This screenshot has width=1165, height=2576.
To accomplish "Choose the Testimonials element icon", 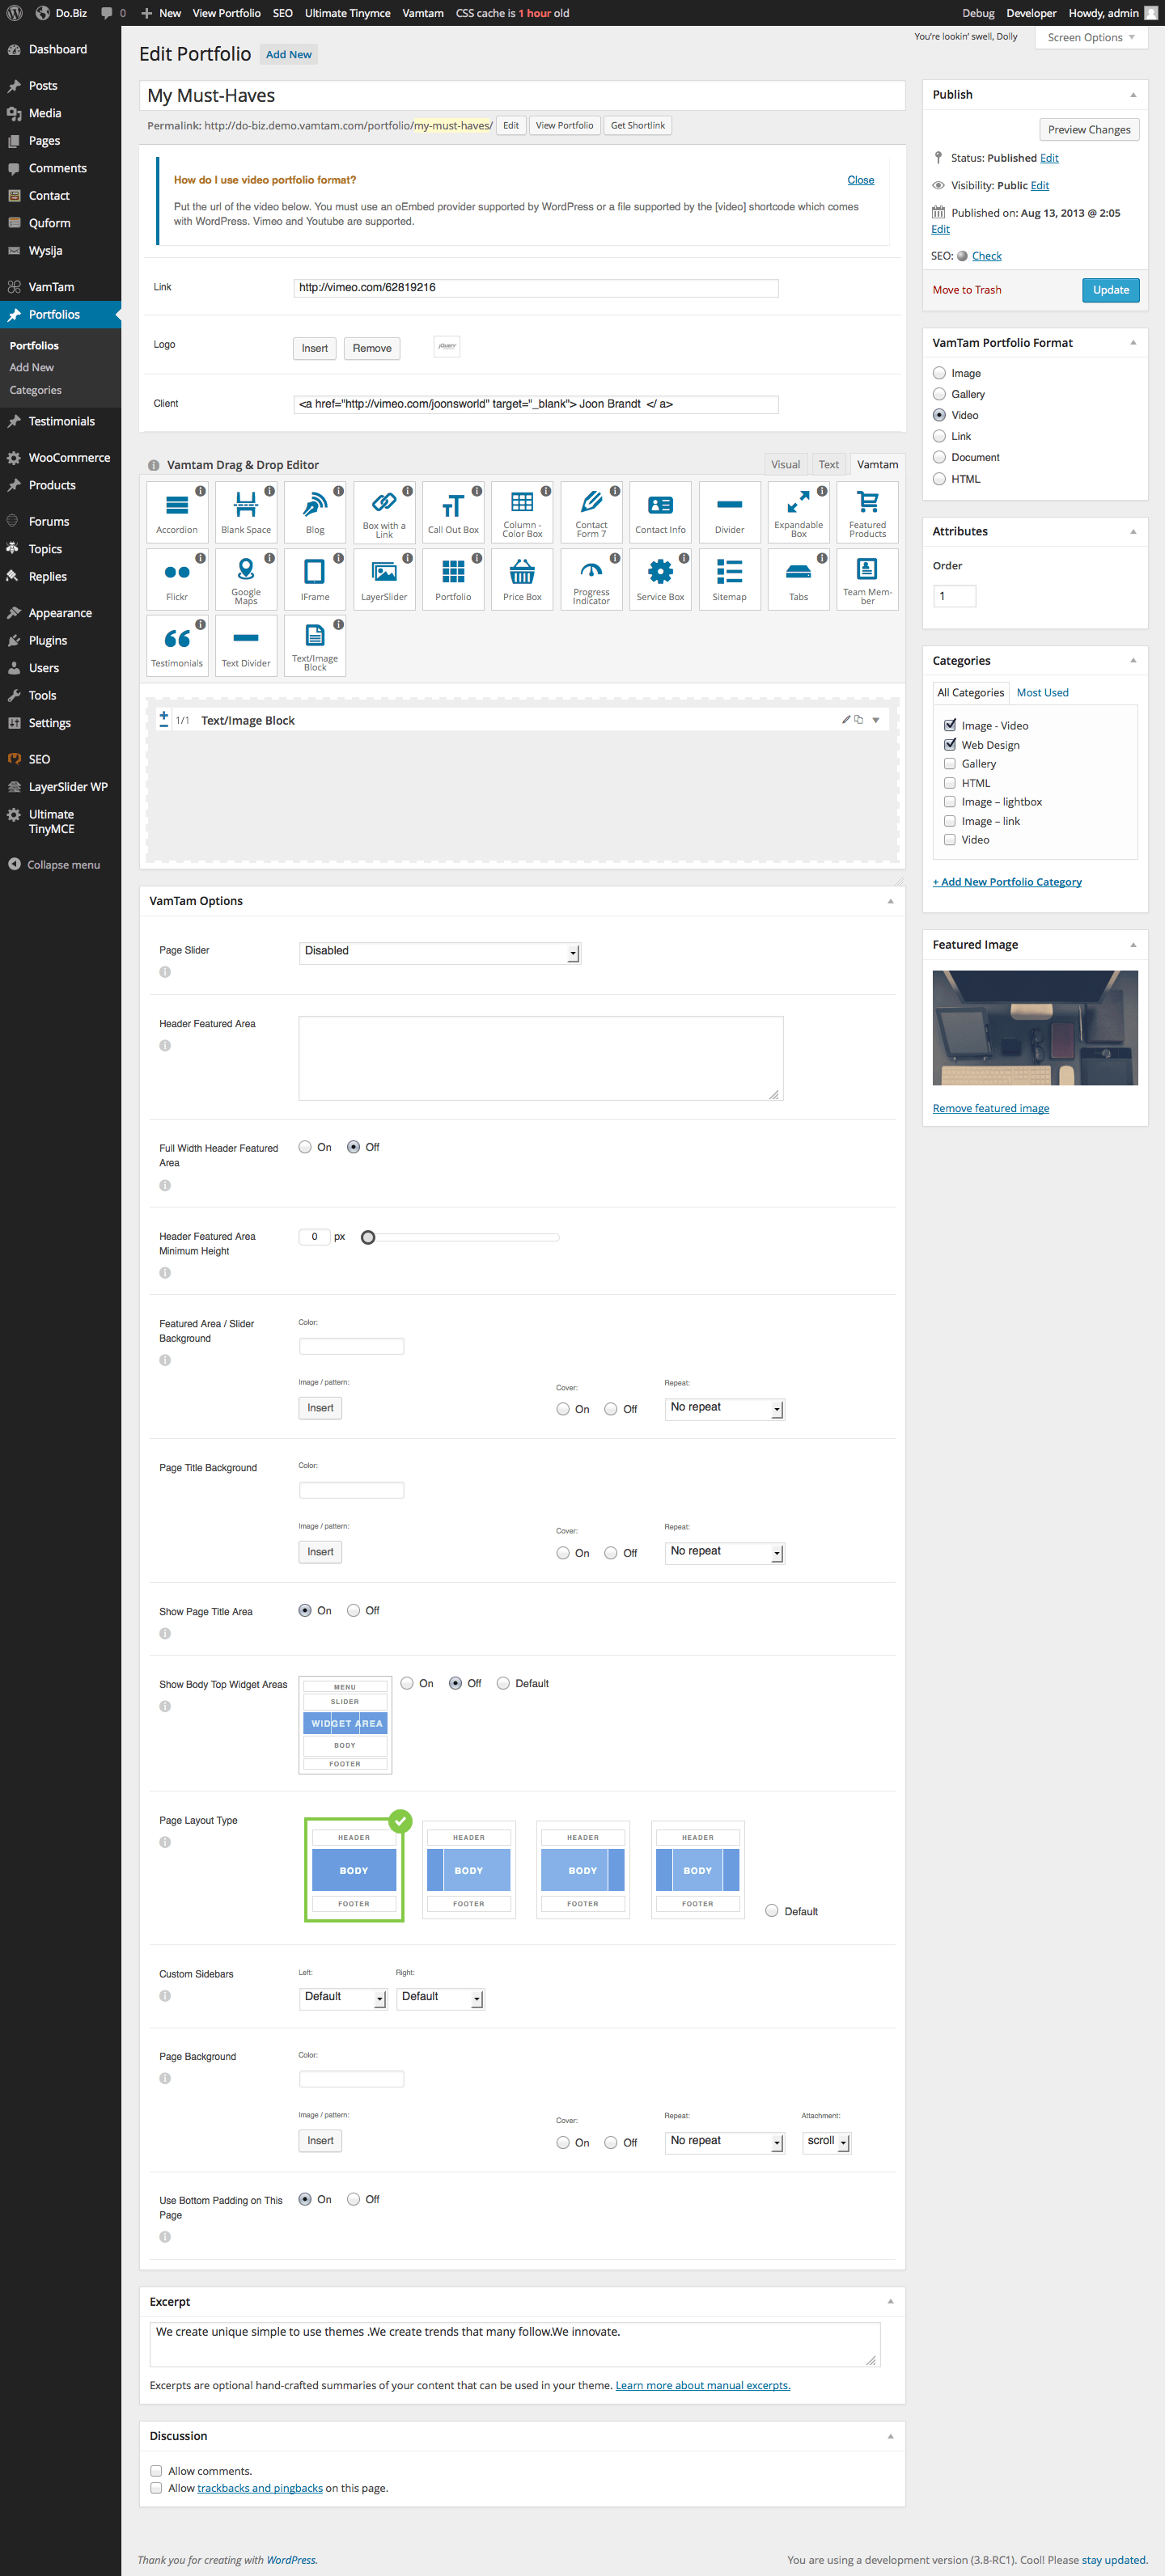I will (177, 645).
